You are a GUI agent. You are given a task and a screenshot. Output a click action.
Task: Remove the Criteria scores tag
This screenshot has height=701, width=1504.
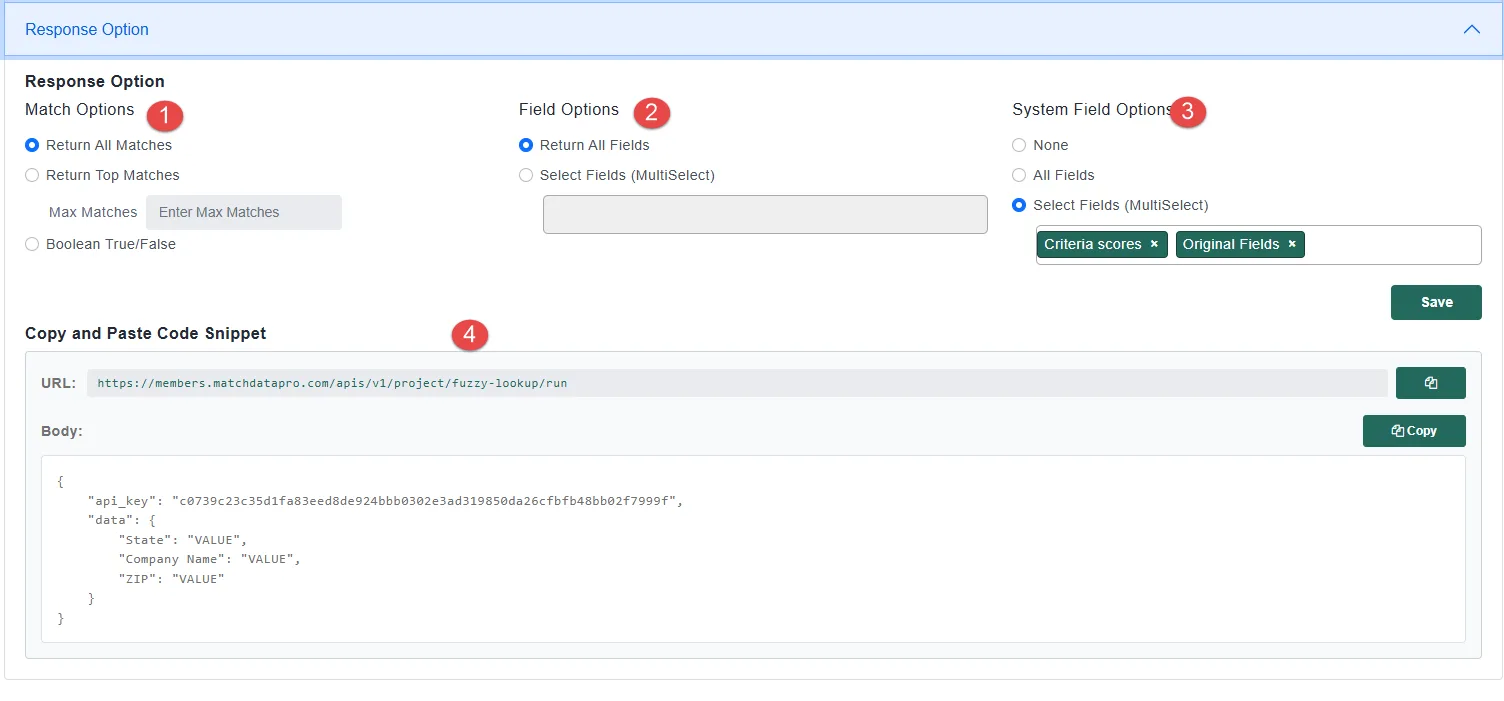click(x=1154, y=244)
